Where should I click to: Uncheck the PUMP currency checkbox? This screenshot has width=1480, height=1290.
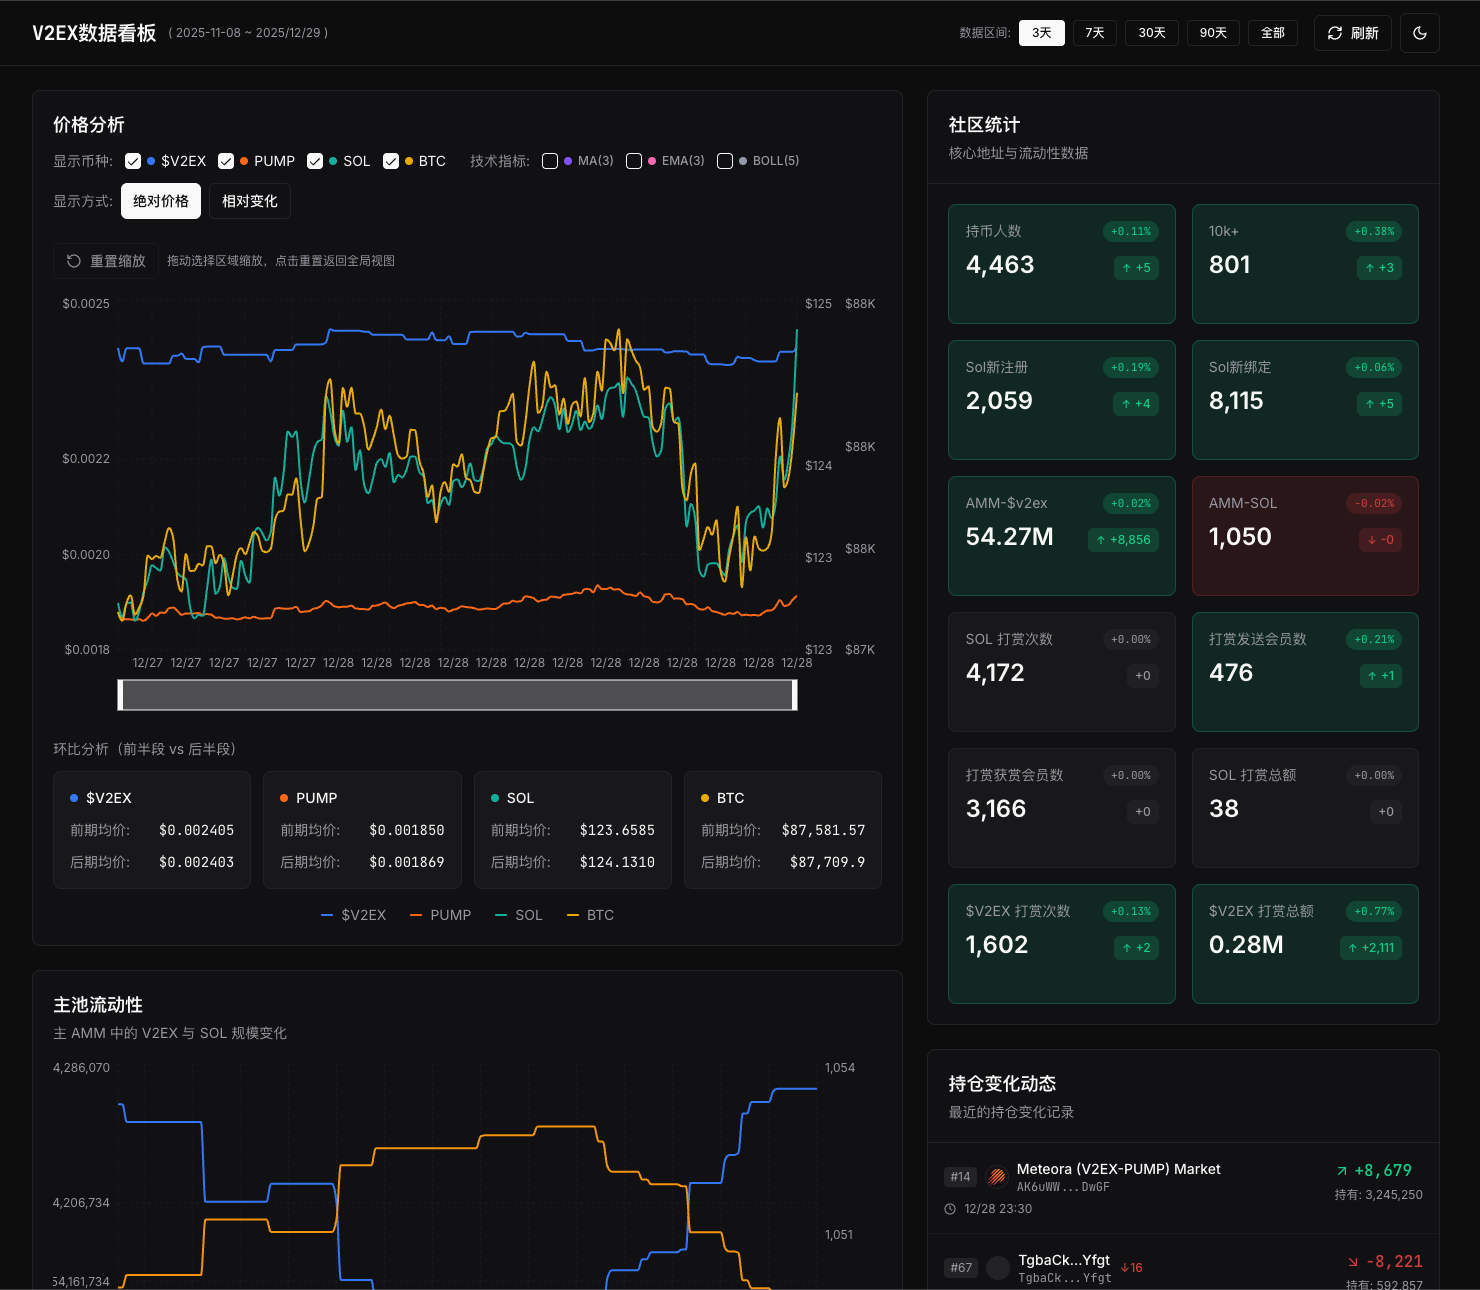point(226,161)
